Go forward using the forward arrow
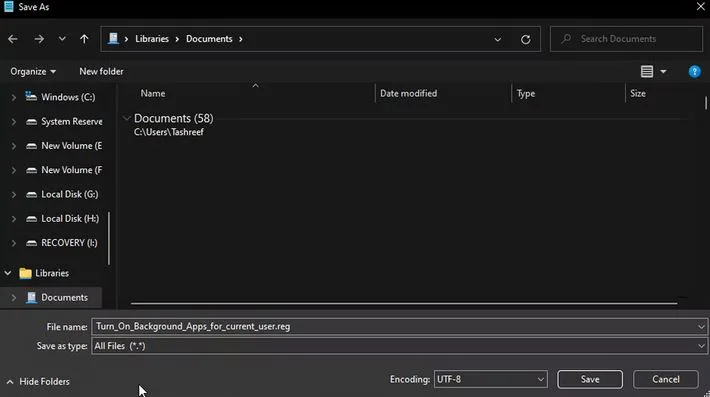Viewport: 710px width, 397px height. click(39, 39)
